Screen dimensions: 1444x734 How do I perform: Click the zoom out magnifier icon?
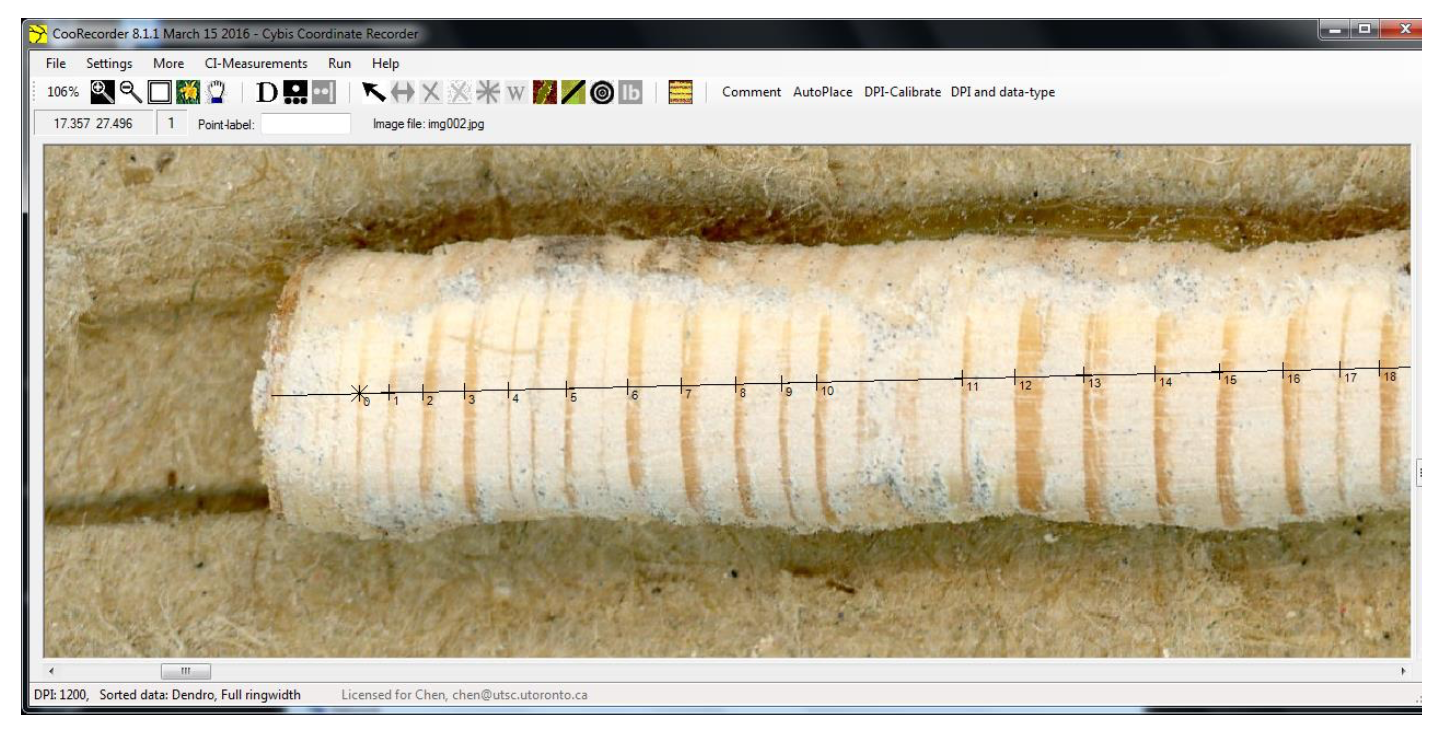point(132,92)
